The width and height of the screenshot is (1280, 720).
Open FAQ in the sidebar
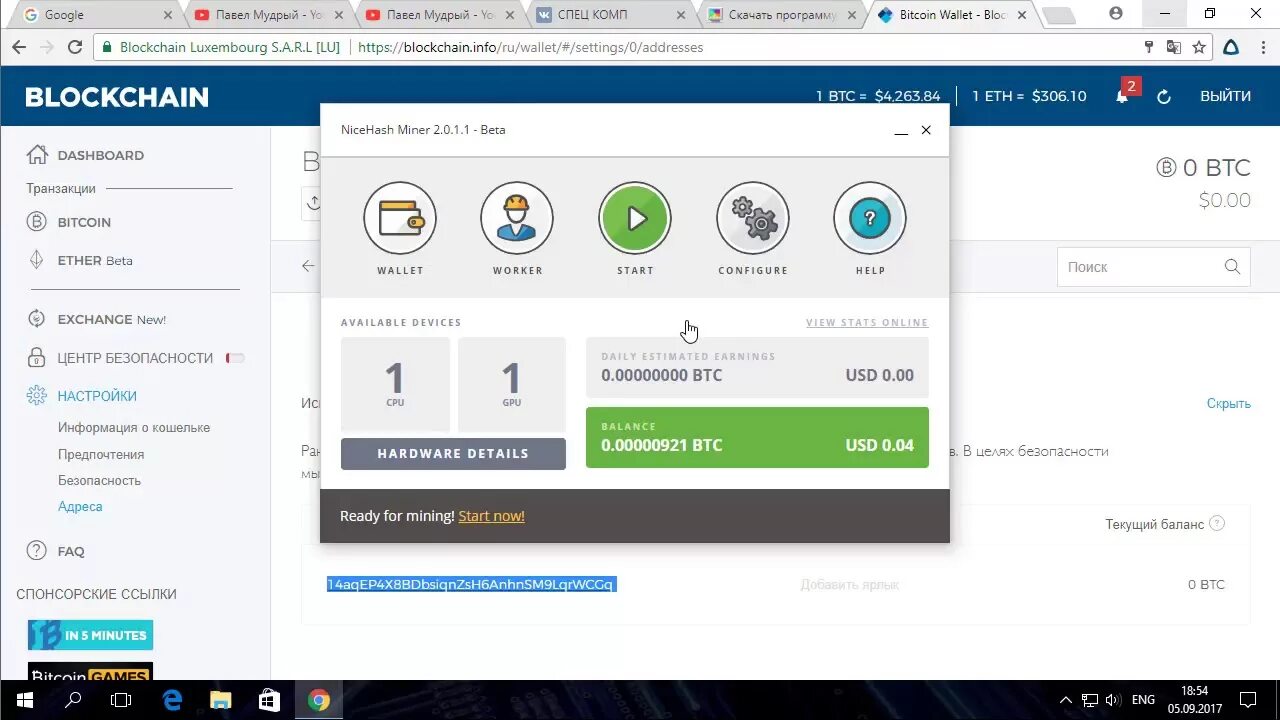(71, 551)
